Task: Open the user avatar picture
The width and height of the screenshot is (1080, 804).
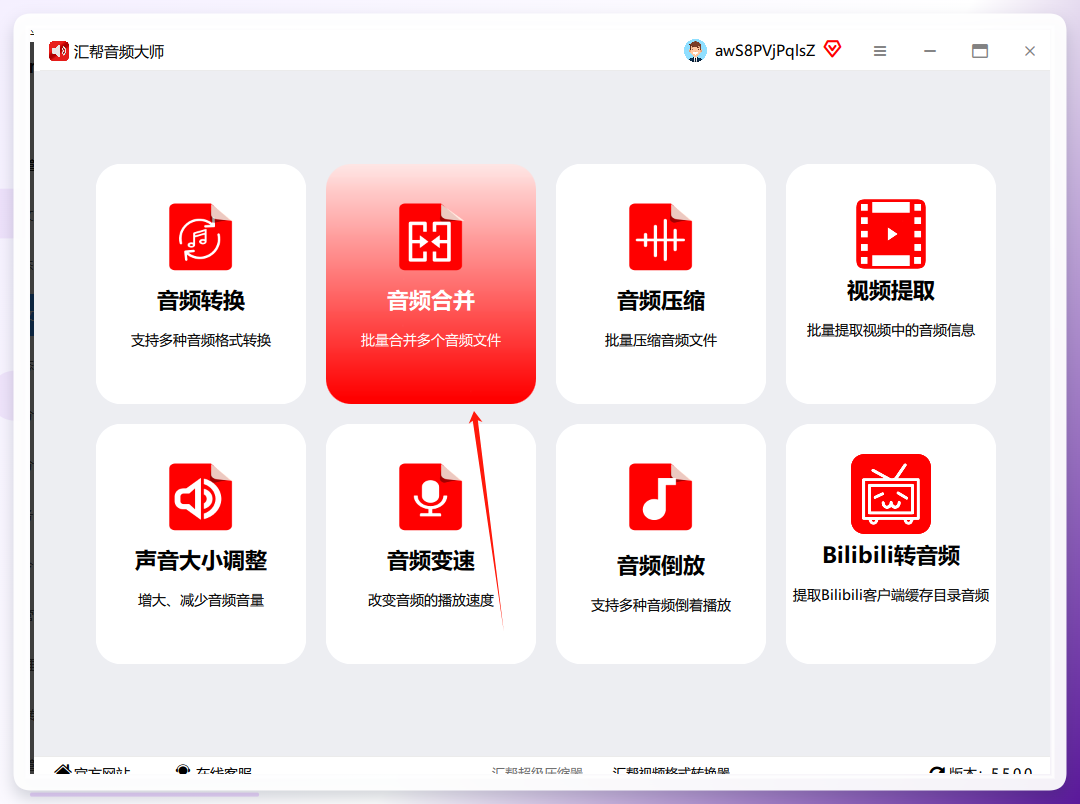Action: click(695, 50)
